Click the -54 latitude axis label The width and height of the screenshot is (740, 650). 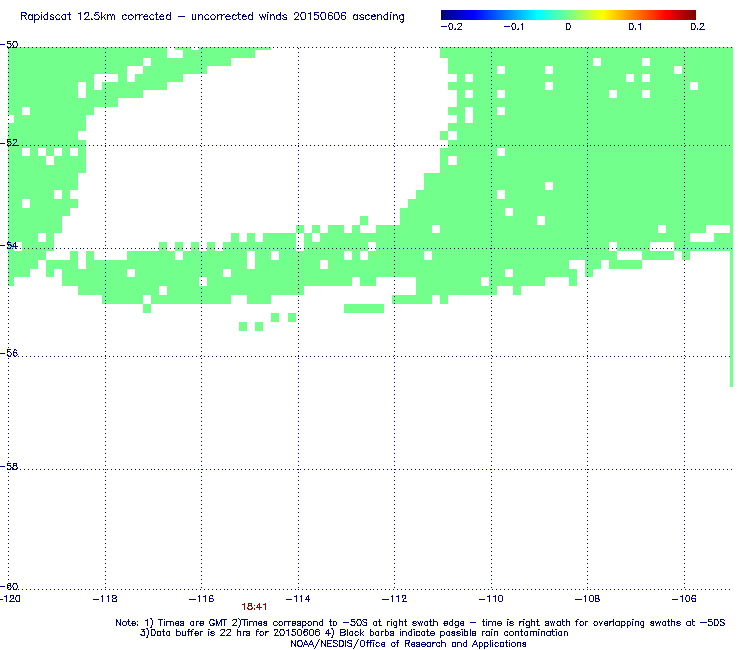pos(9,245)
